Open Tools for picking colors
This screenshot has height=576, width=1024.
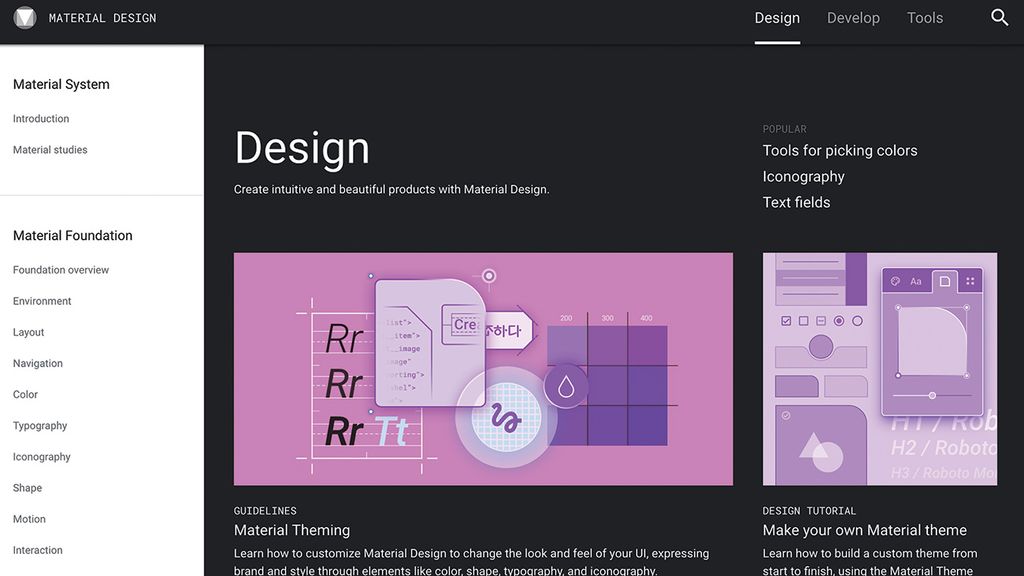[839, 150]
